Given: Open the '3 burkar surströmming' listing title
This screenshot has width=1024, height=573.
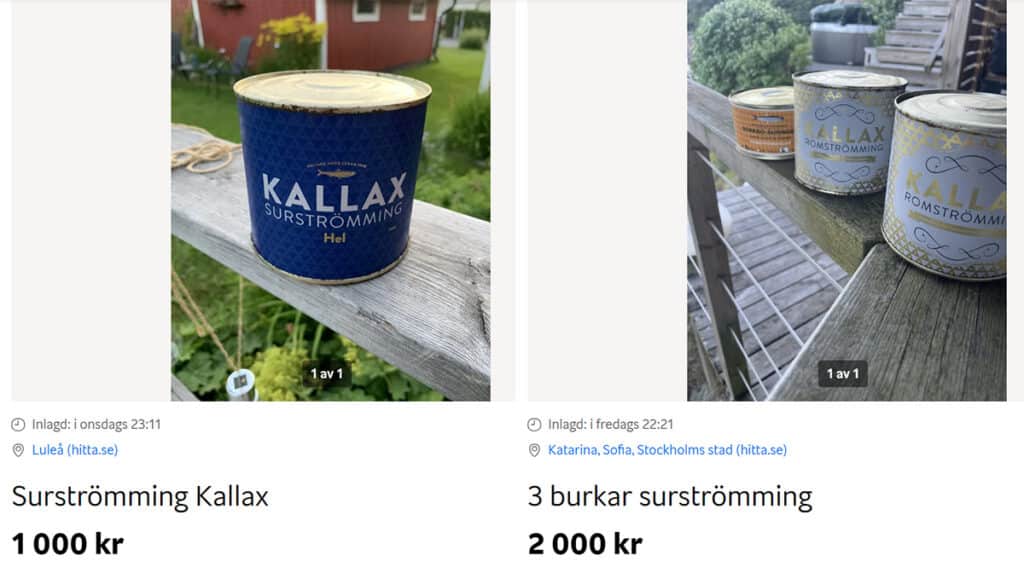Looking at the screenshot, I should (x=670, y=497).
